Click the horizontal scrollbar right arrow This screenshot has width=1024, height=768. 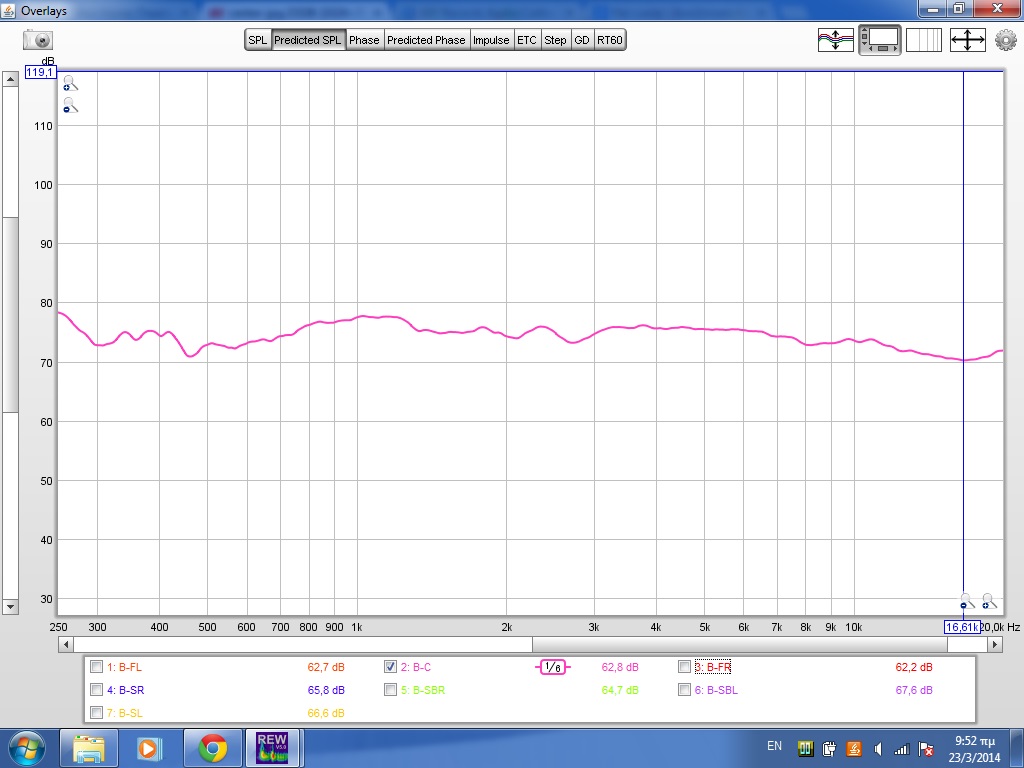coord(994,645)
